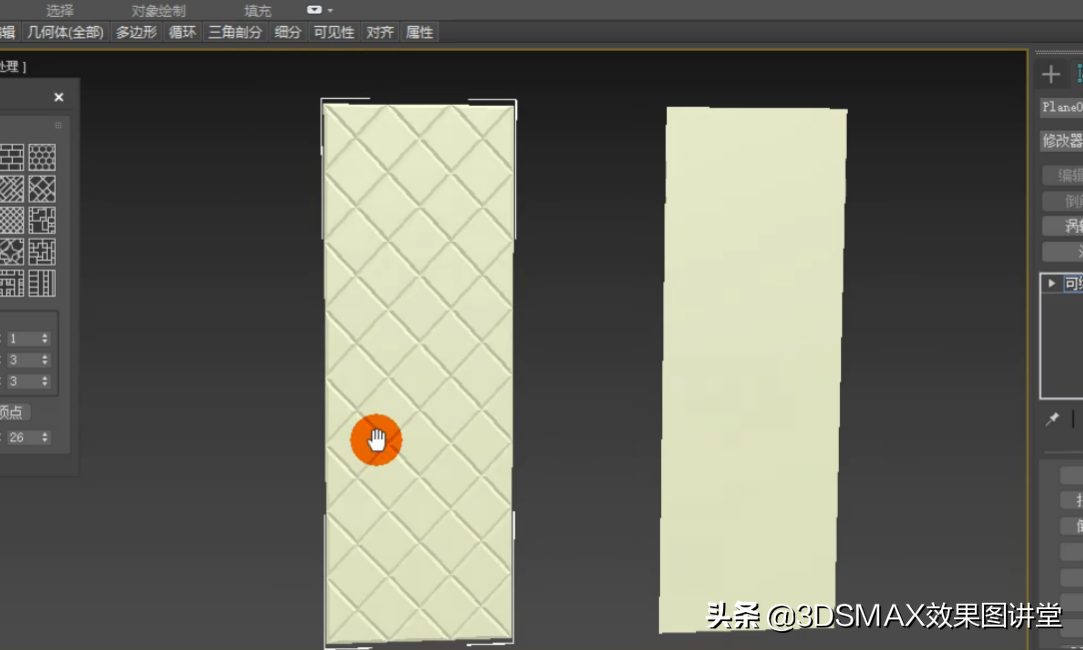Select the diagonal stripes topology pattern

click(x=10, y=189)
